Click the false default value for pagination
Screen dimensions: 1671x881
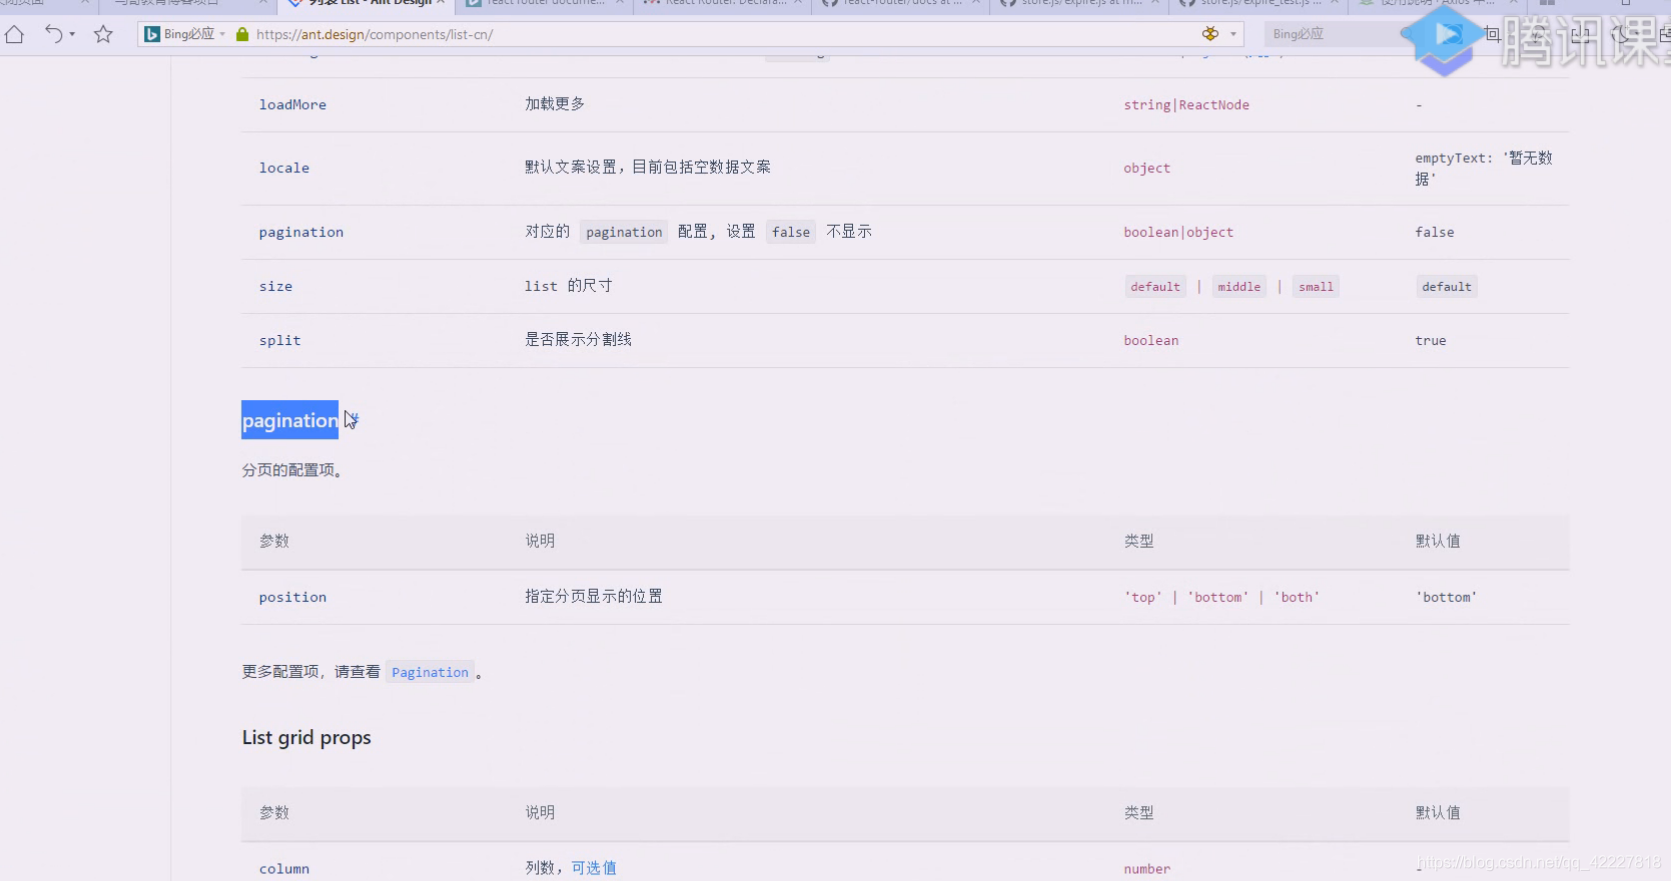pyautogui.click(x=1434, y=232)
